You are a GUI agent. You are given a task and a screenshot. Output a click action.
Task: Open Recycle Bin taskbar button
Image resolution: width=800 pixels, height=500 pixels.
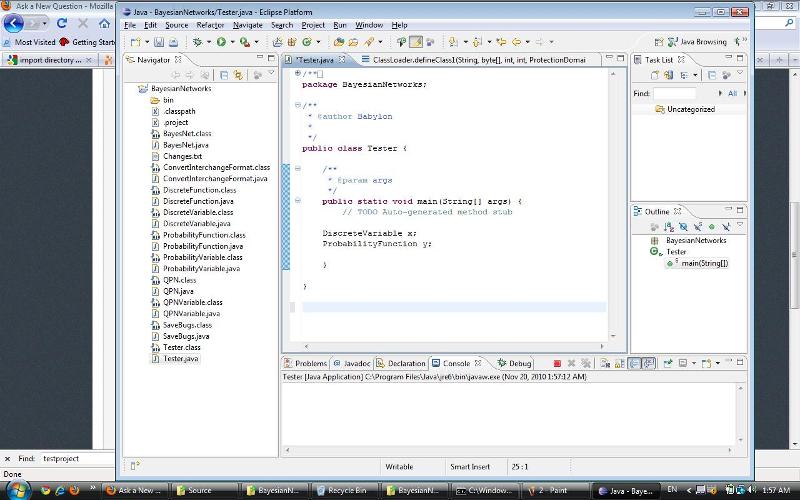click(x=342, y=491)
